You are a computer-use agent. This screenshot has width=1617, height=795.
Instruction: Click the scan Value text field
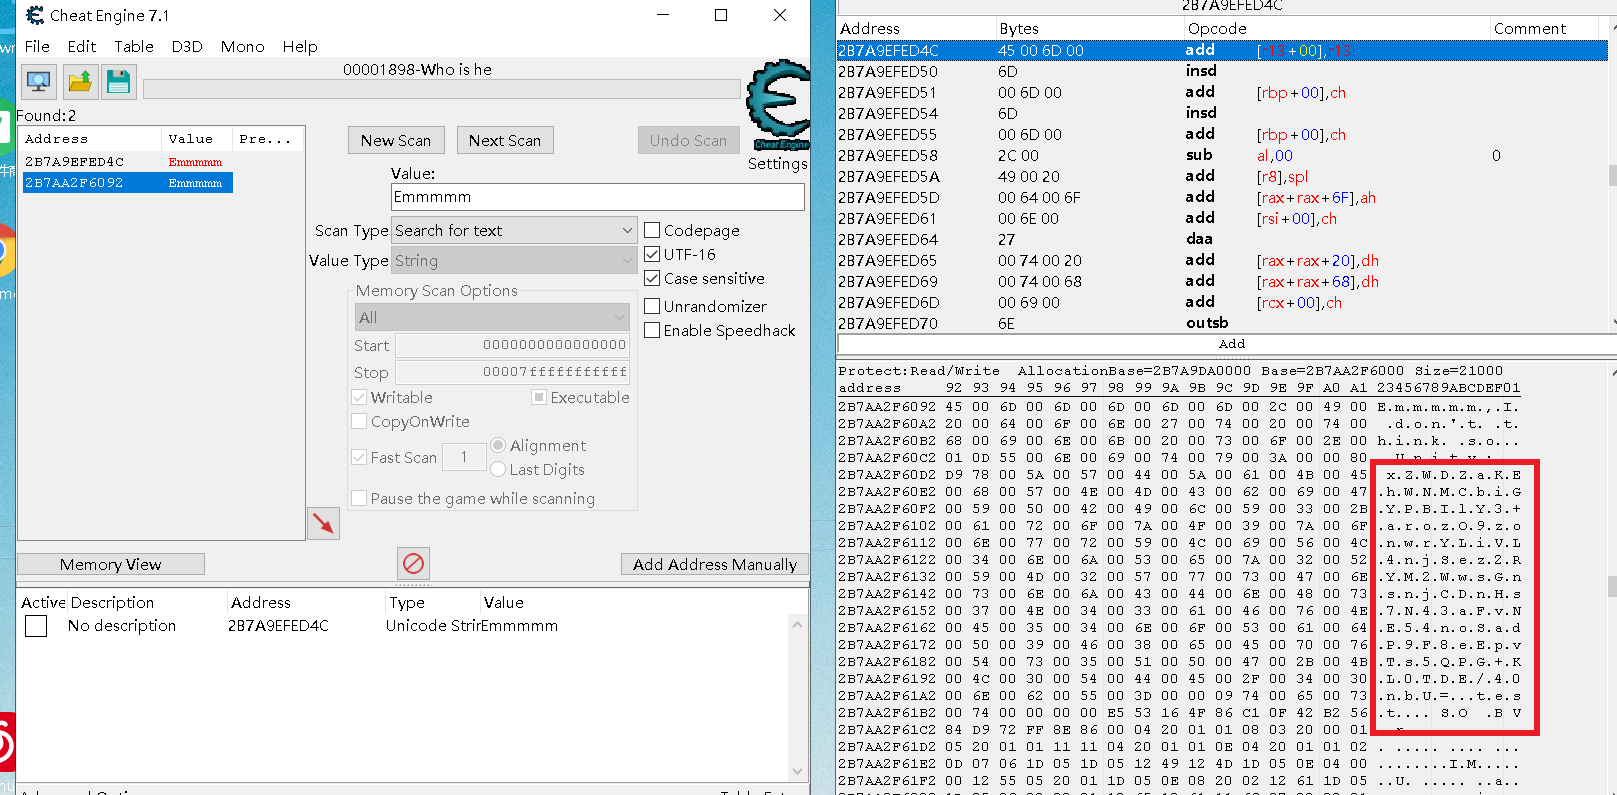click(x=597, y=197)
